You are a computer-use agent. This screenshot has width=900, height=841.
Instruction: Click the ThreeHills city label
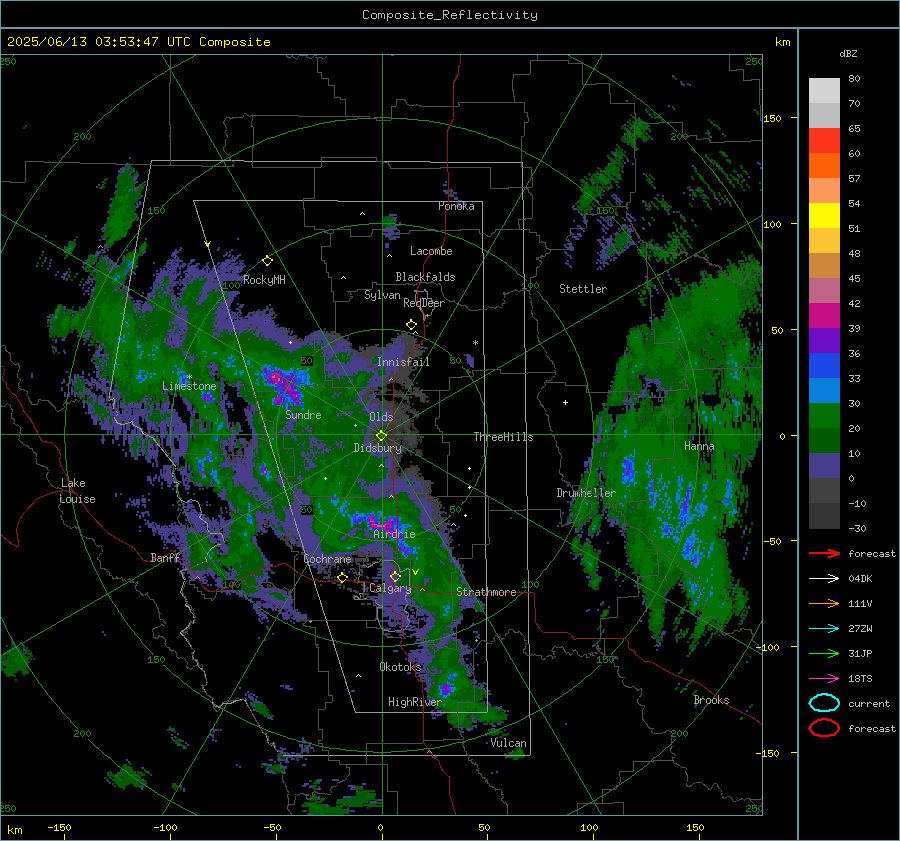click(x=503, y=437)
